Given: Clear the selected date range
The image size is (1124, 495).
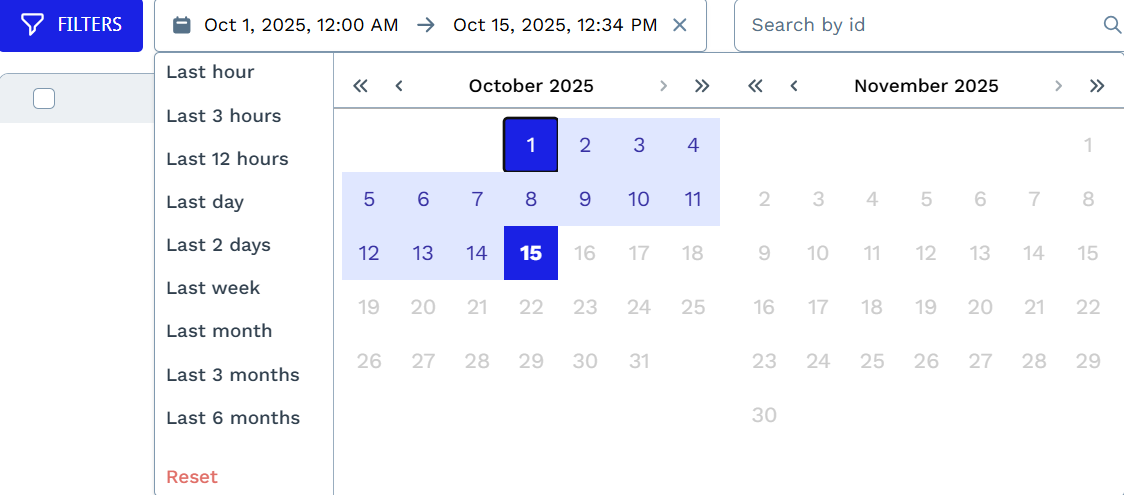Looking at the screenshot, I should [680, 25].
